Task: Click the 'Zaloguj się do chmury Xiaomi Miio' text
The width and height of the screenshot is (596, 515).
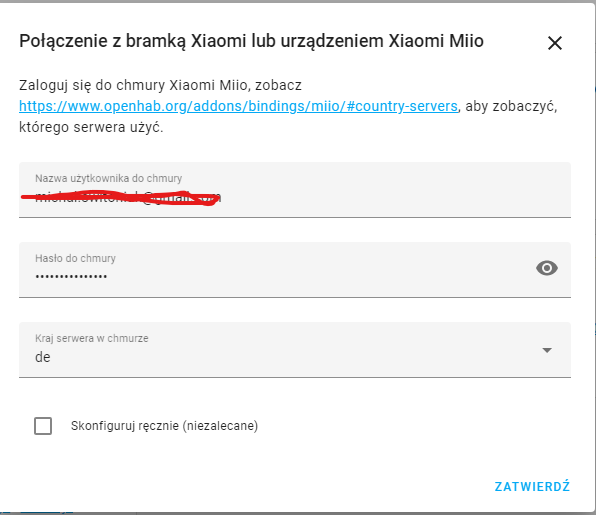Action: [x=133, y=85]
